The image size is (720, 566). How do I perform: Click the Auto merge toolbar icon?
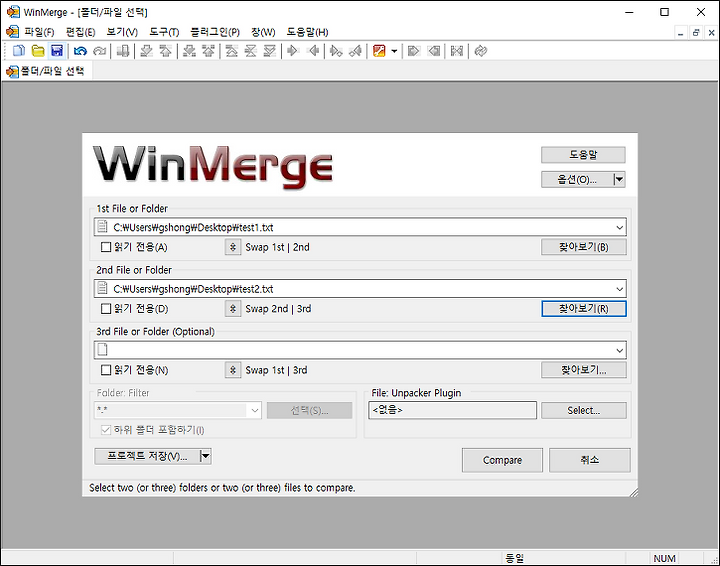click(457, 51)
